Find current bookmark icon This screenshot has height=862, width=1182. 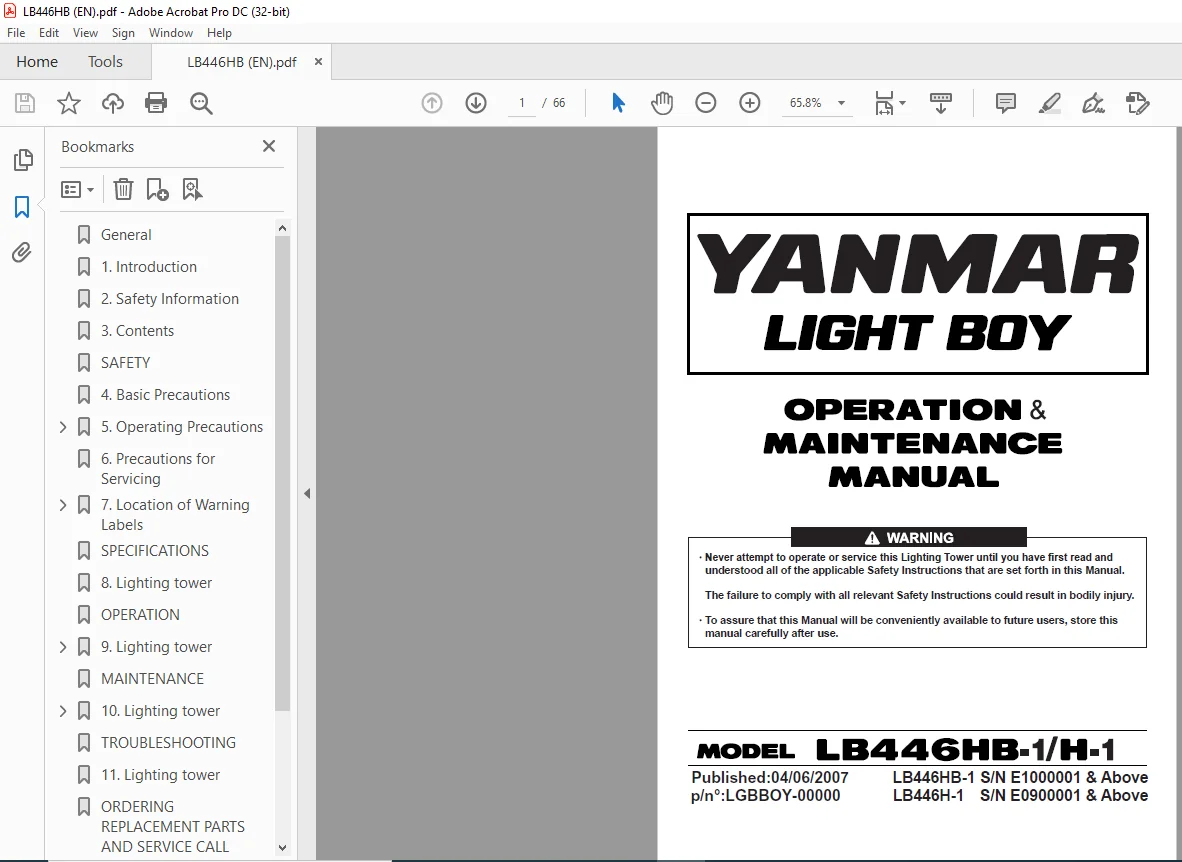[x=192, y=189]
